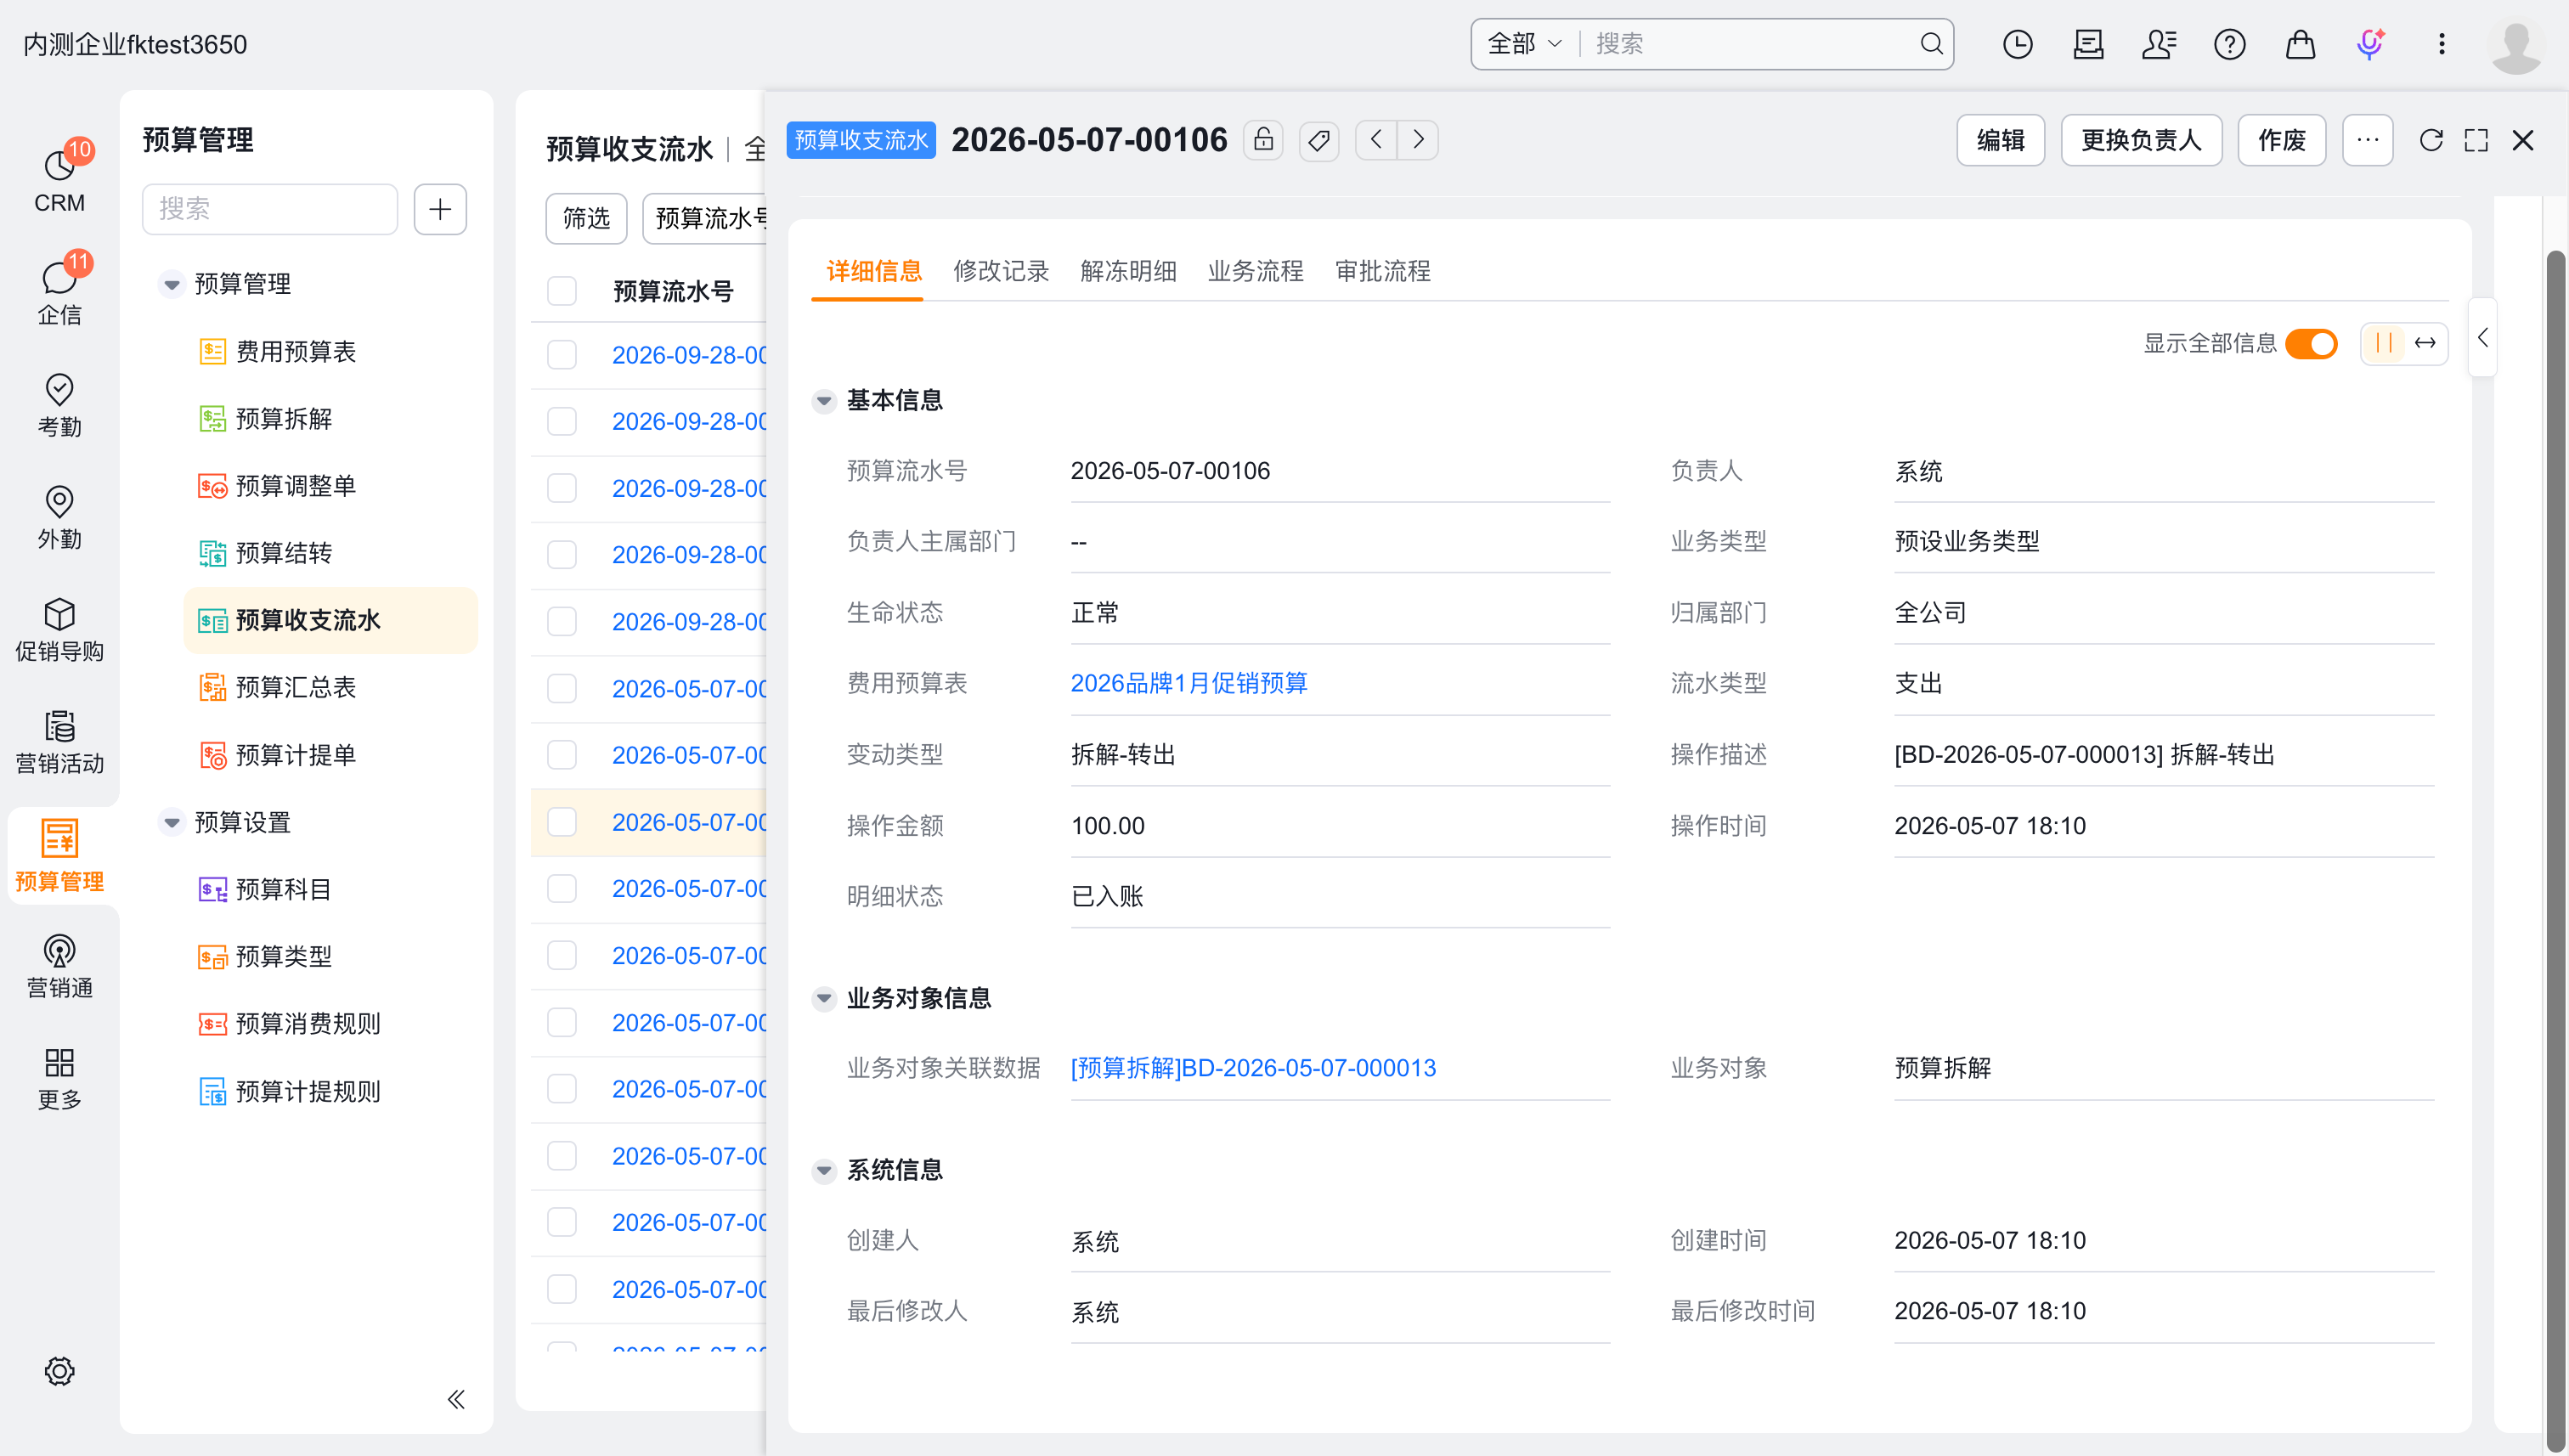Open the 营销通 module
2569x1456 pixels.
coord(59,965)
